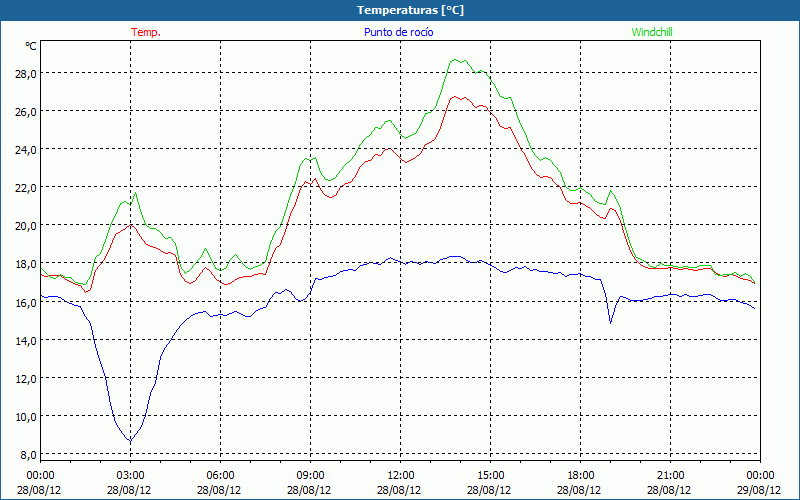The width and height of the screenshot is (800, 500).
Task: Select the blue Punto de rocío legend label
Action: tap(398, 32)
